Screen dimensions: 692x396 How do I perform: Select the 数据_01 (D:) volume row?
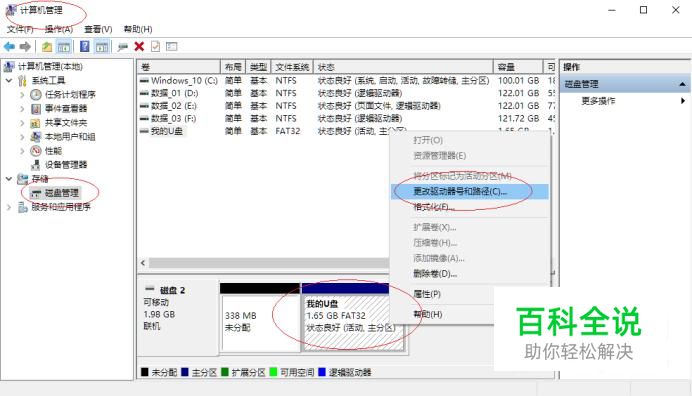coord(346,93)
